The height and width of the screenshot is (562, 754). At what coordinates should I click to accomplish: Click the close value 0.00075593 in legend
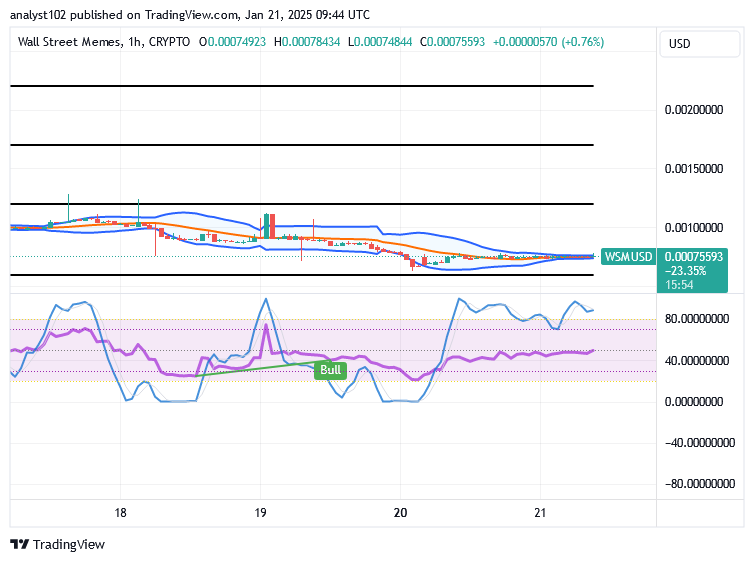tap(456, 42)
